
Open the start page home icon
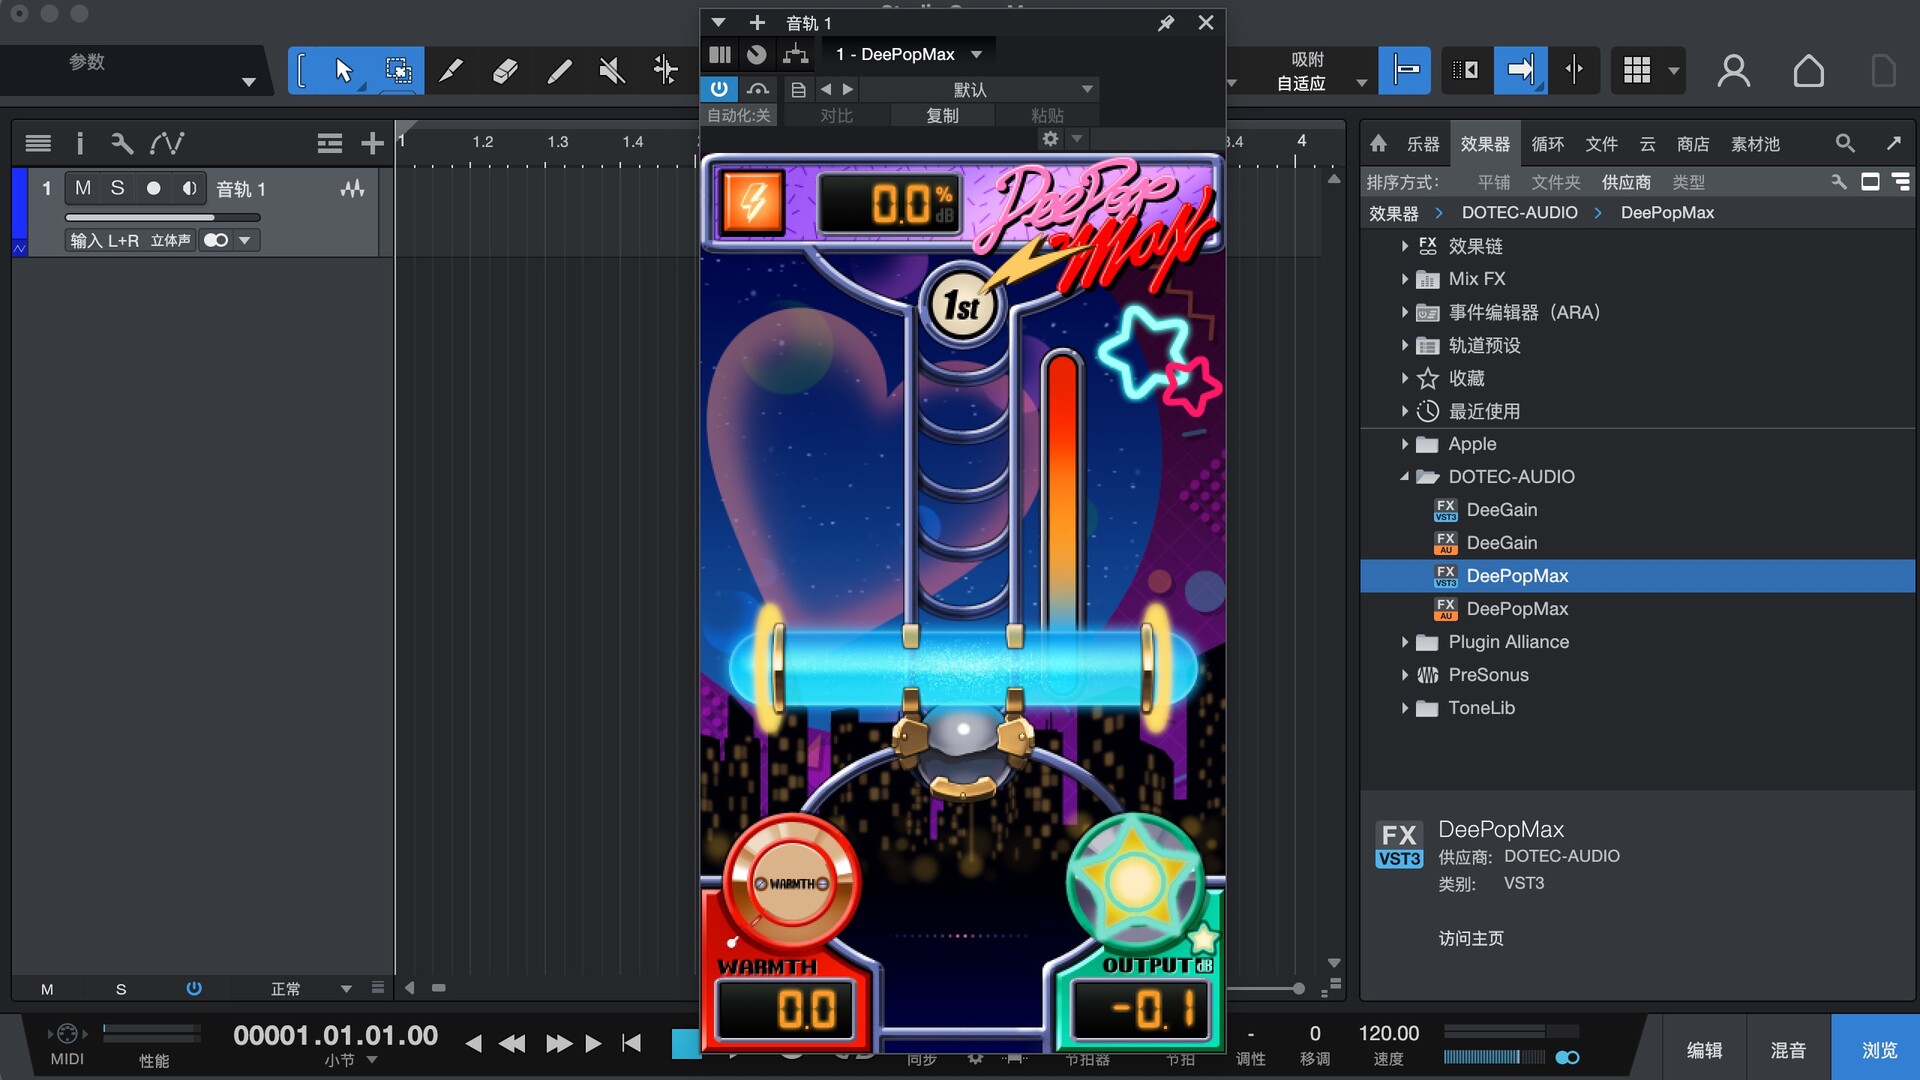tap(1808, 71)
